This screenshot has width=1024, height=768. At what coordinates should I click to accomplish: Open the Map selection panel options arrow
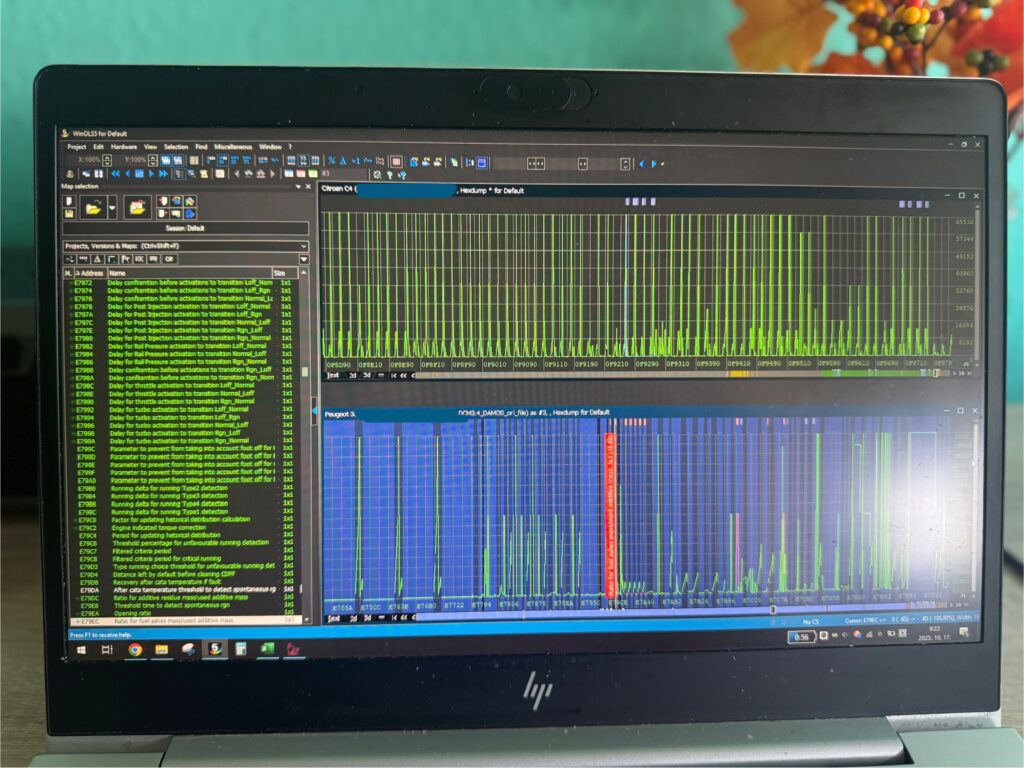[297, 187]
